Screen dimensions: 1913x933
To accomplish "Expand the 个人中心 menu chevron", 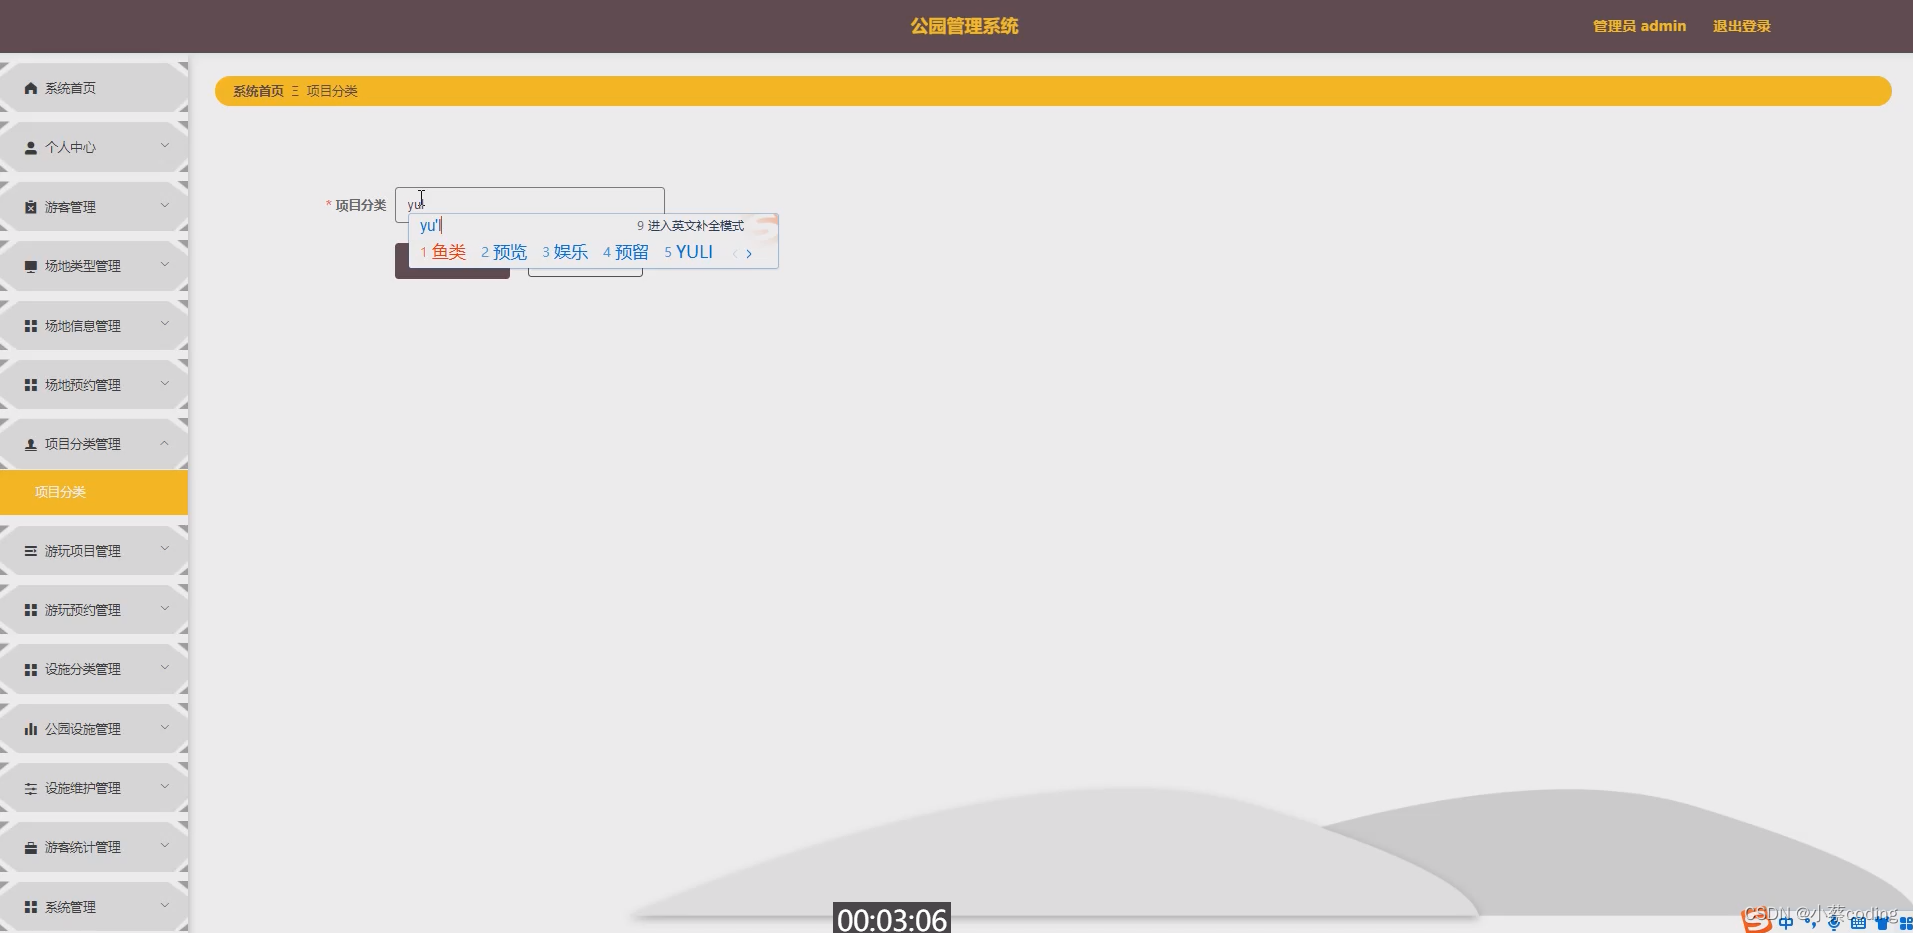I will [x=165, y=146].
